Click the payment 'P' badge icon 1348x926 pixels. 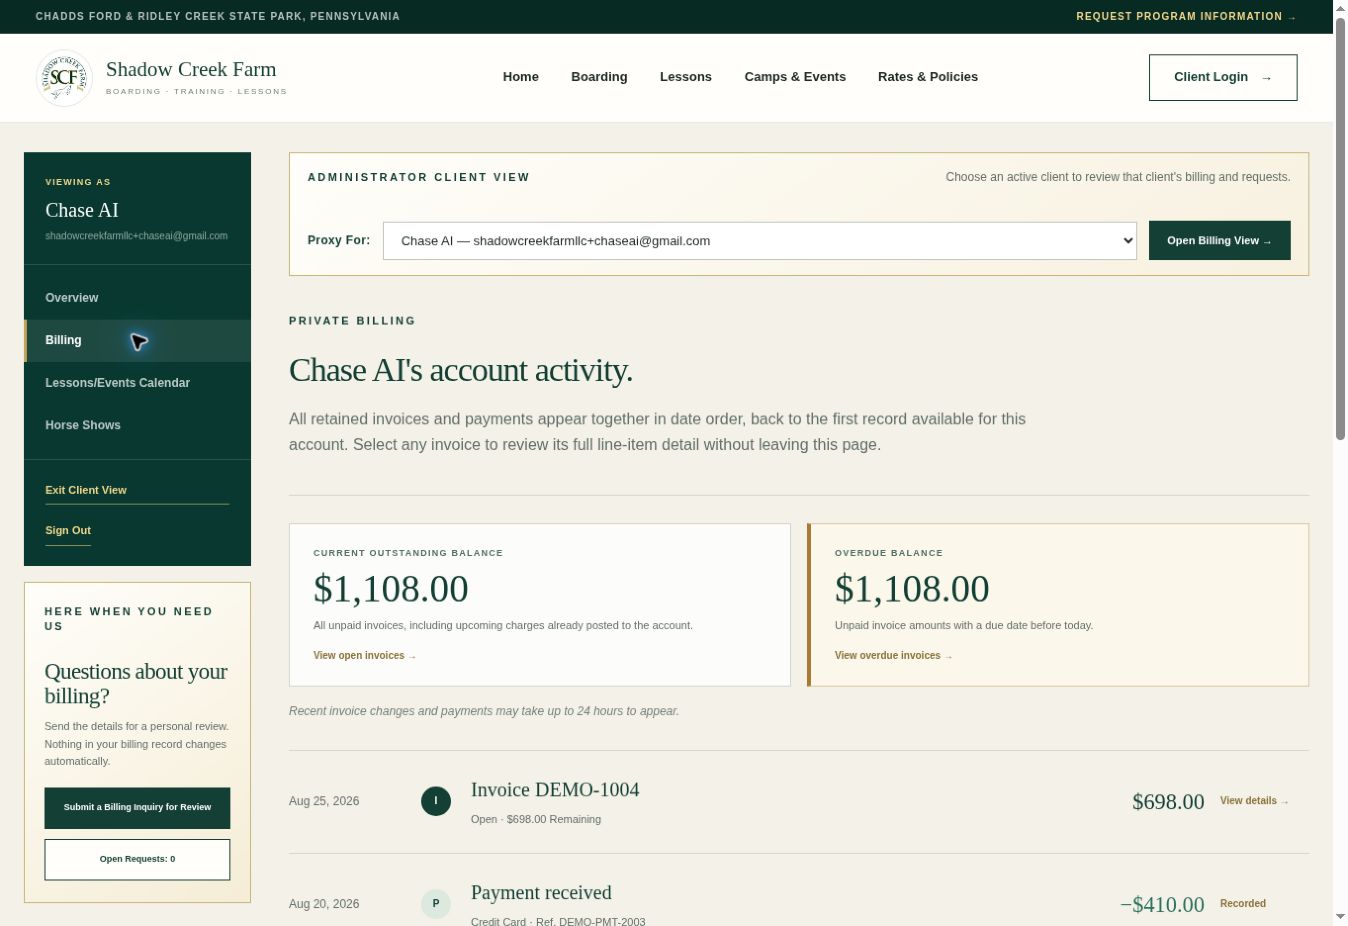tap(436, 904)
